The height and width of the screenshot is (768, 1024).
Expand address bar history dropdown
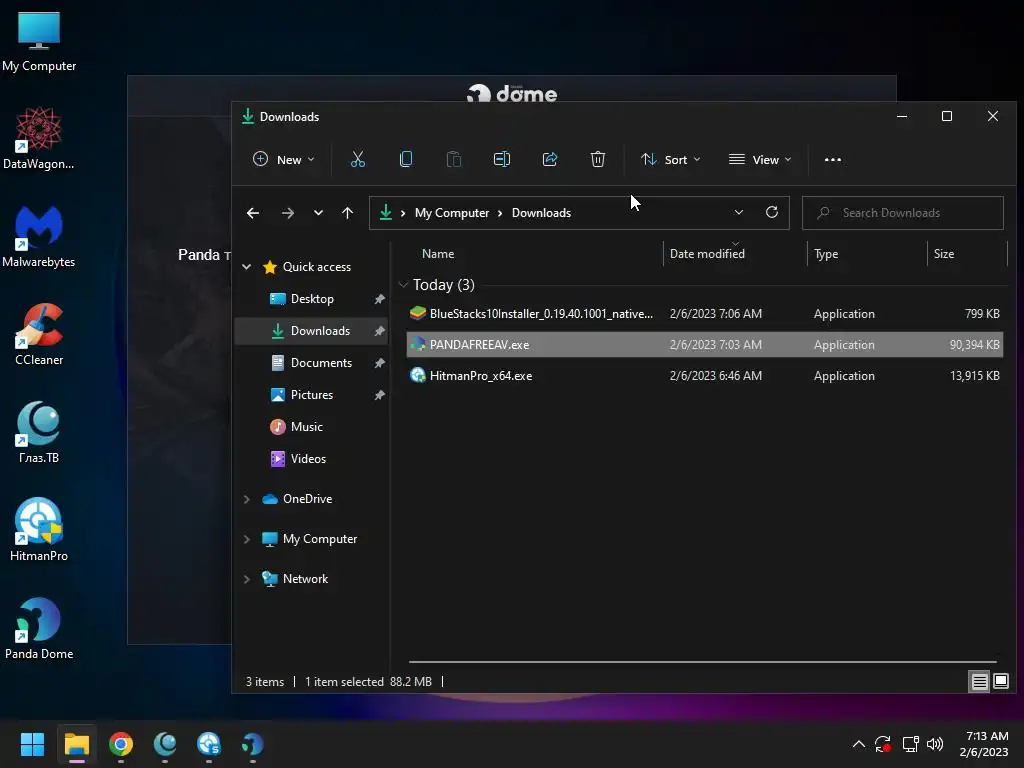(739, 212)
